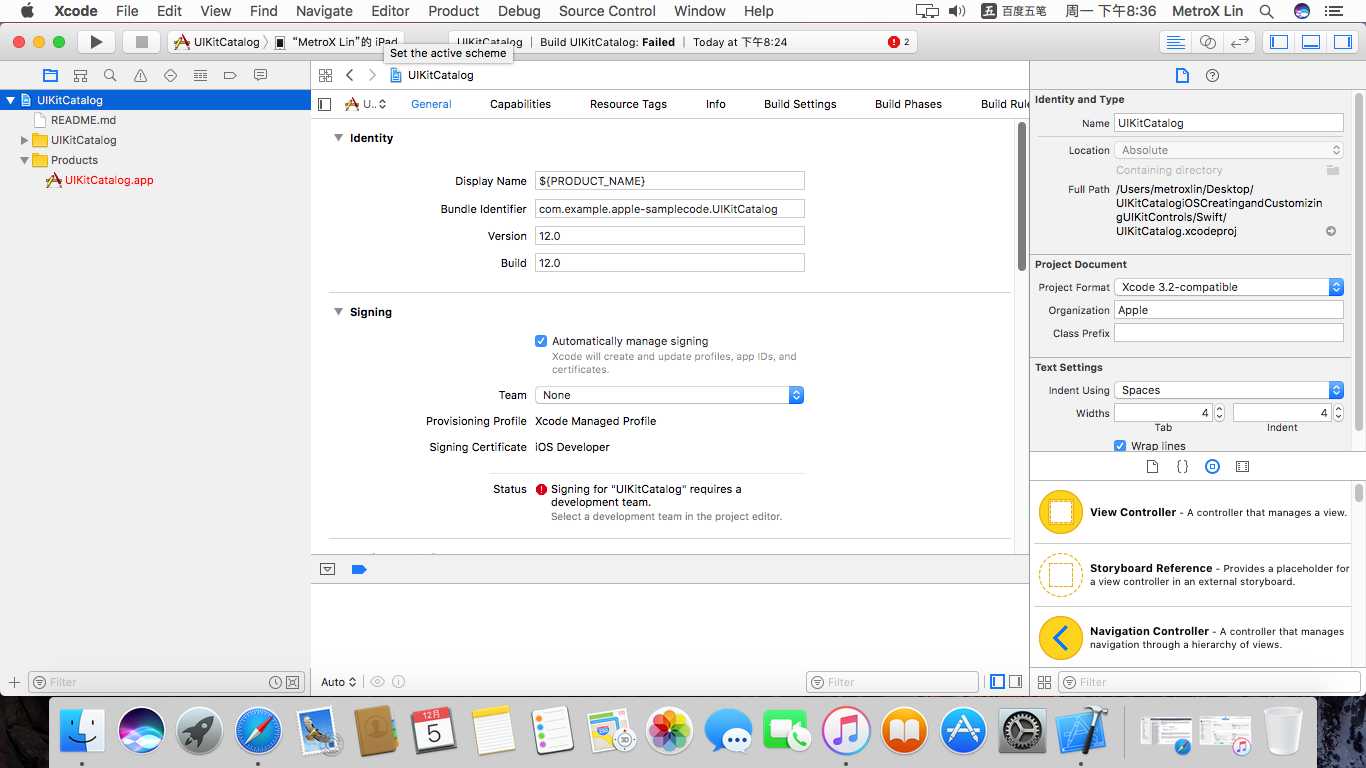This screenshot has width=1366, height=768.
Task: Add a new file with plus button
Action: coord(14,682)
